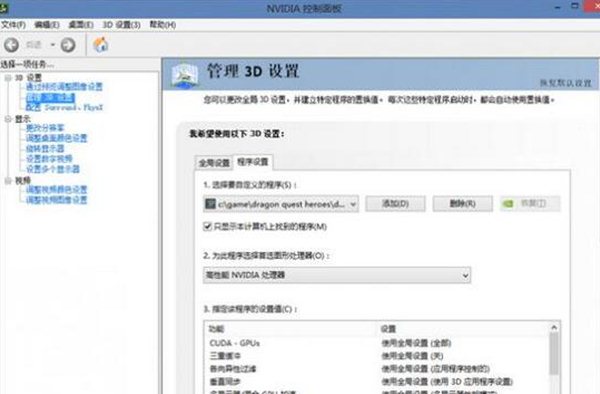Open 调整视频颜色设置 in the tree
Screen dimensions: 600x394
pos(56,189)
